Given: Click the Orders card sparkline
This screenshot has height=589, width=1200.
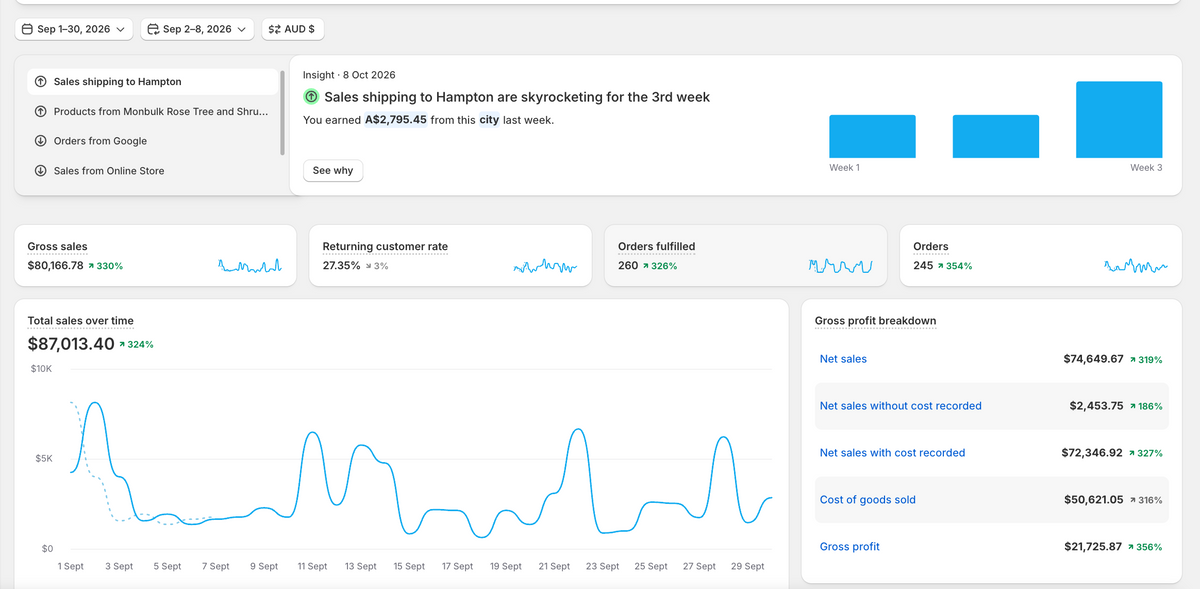Looking at the screenshot, I should [x=1135, y=266].
